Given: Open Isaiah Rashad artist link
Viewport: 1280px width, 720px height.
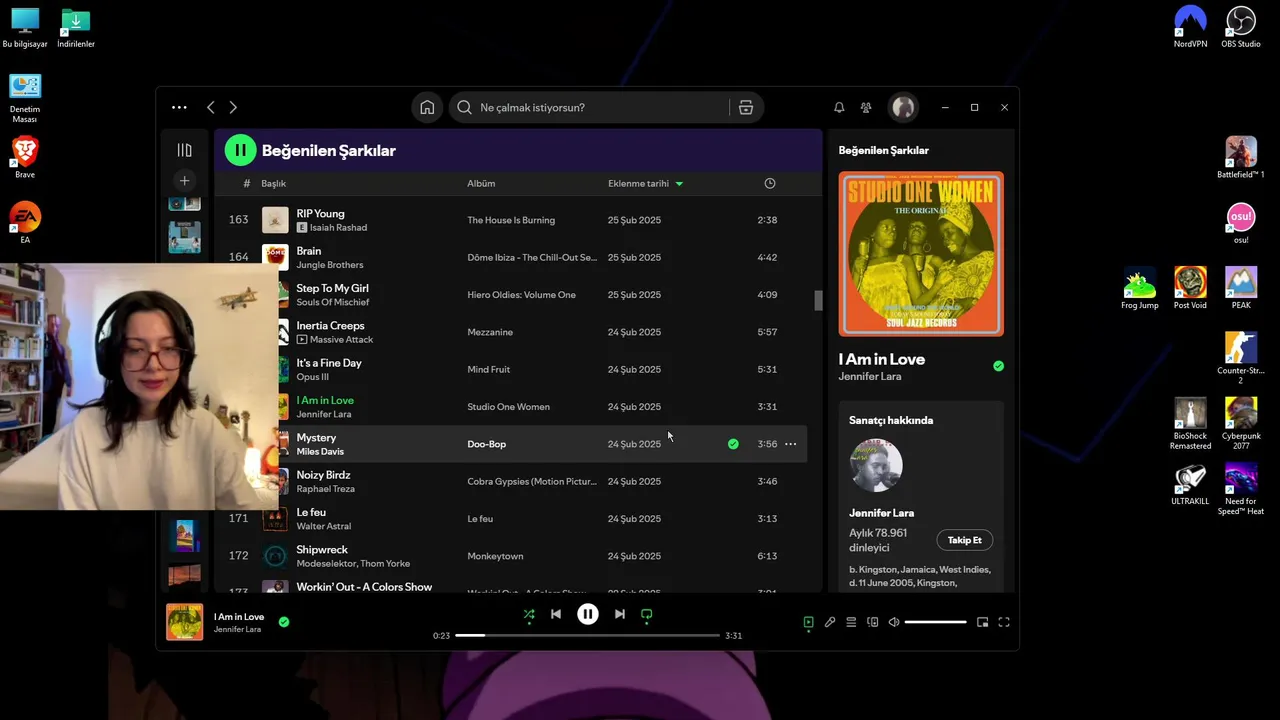Looking at the screenshot, I should [x=338, y=228].
